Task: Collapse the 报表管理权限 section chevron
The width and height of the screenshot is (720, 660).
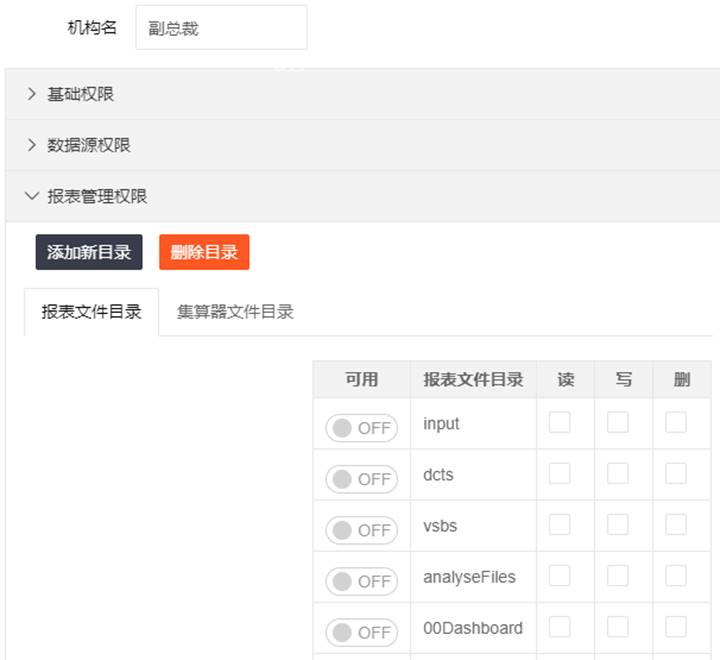Action: [x=31, y=196]
